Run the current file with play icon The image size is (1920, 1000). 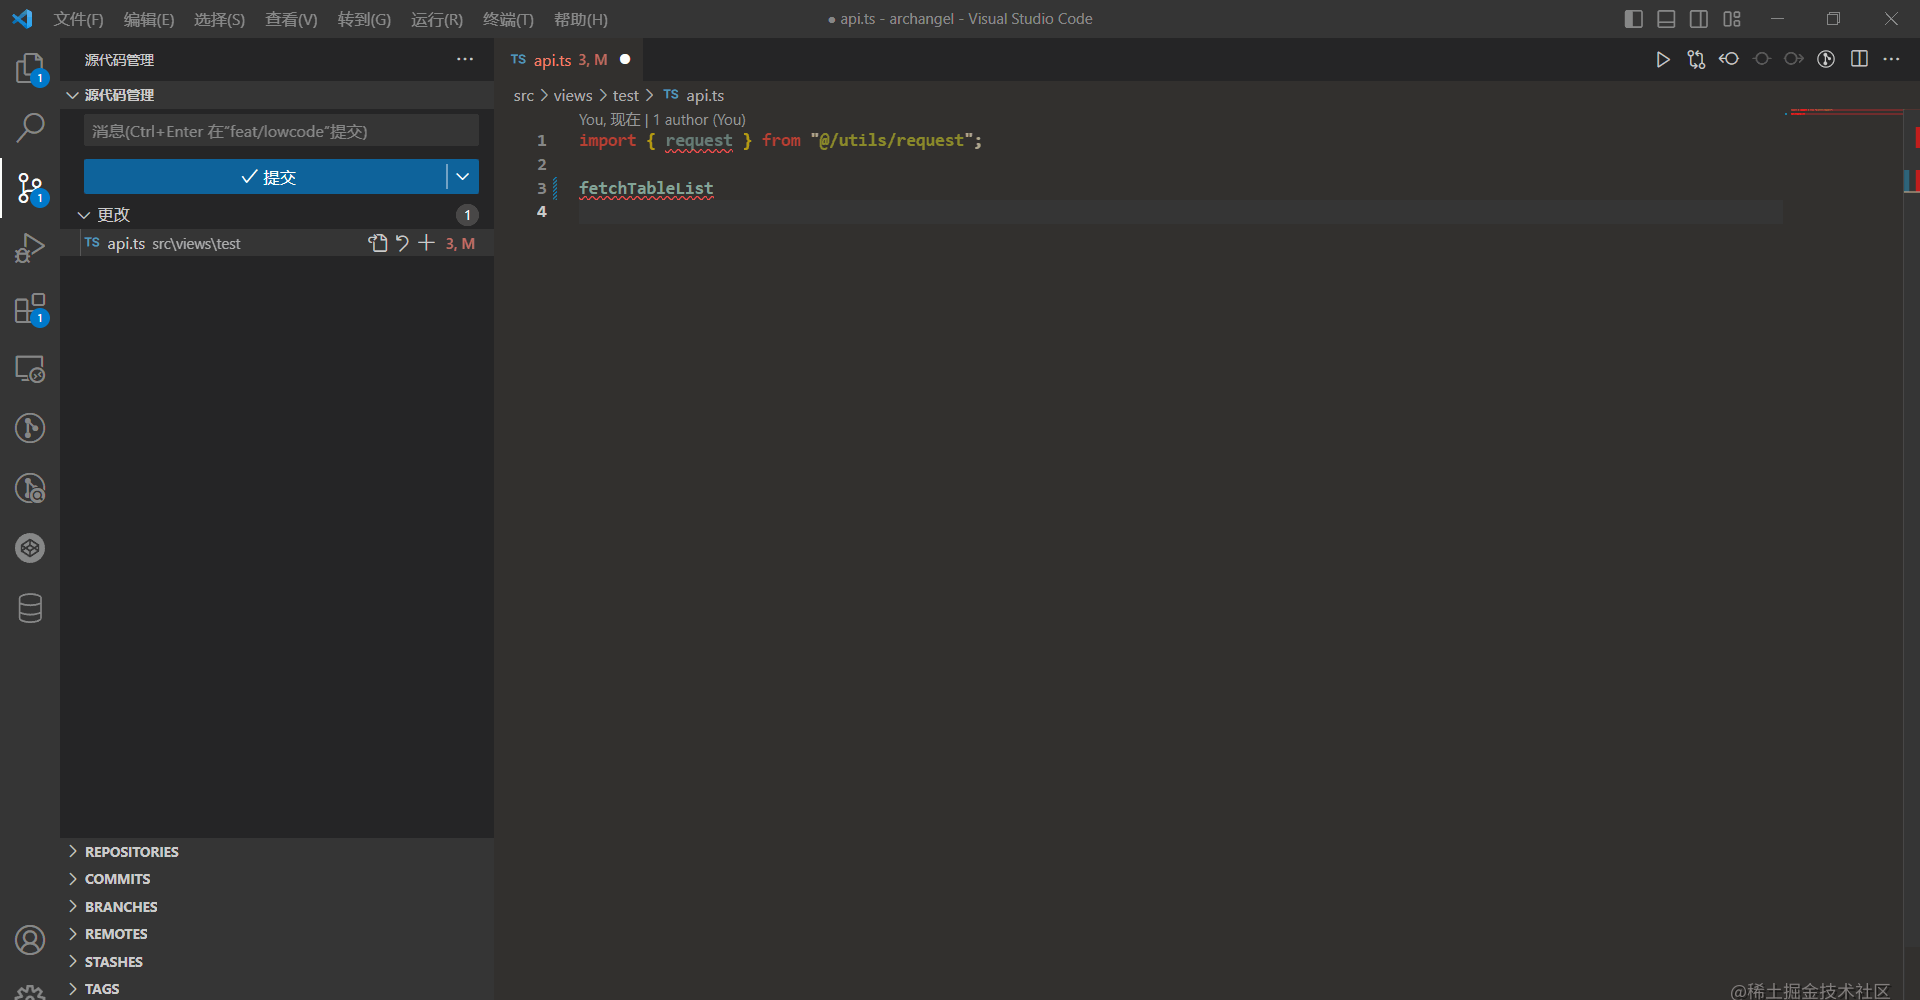tap(1662, 59)
